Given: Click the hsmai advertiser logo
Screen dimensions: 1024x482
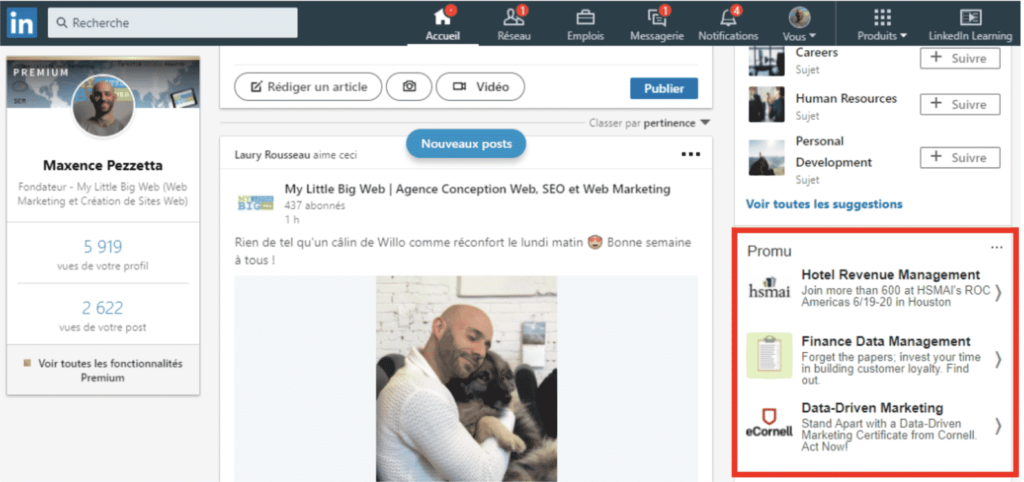Looking at the screenshot, I should (x=769, y=289).
